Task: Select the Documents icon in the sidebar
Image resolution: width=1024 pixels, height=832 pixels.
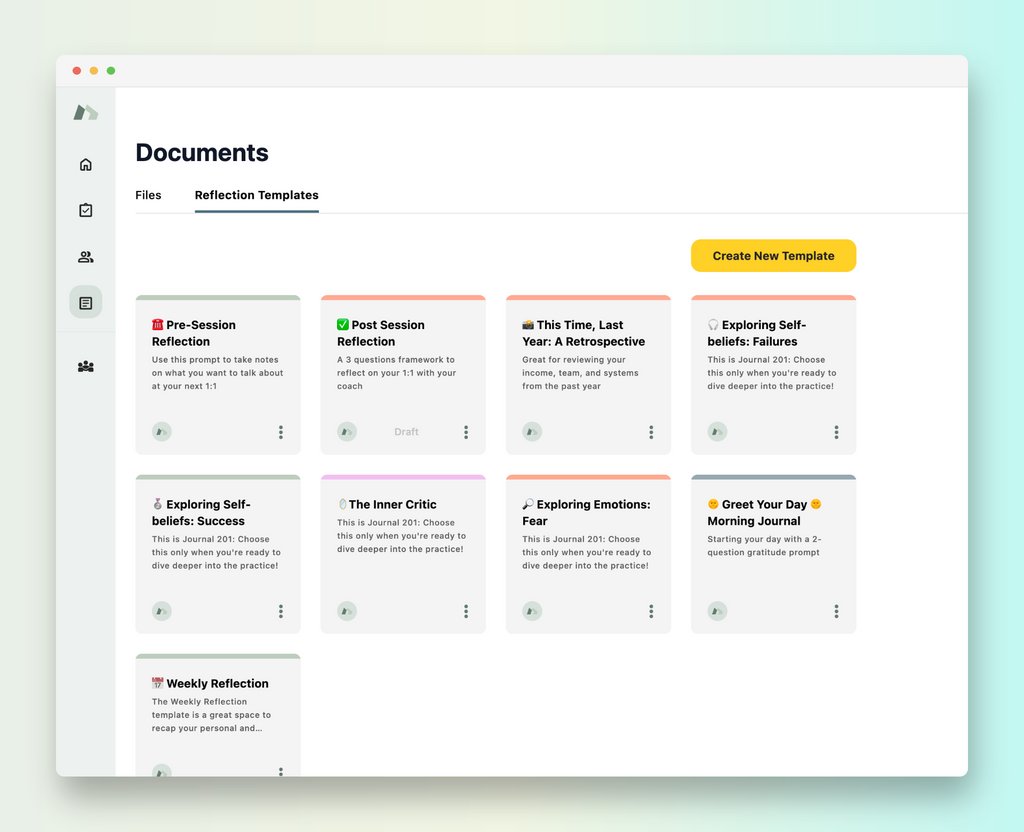Action: [86, 301]
